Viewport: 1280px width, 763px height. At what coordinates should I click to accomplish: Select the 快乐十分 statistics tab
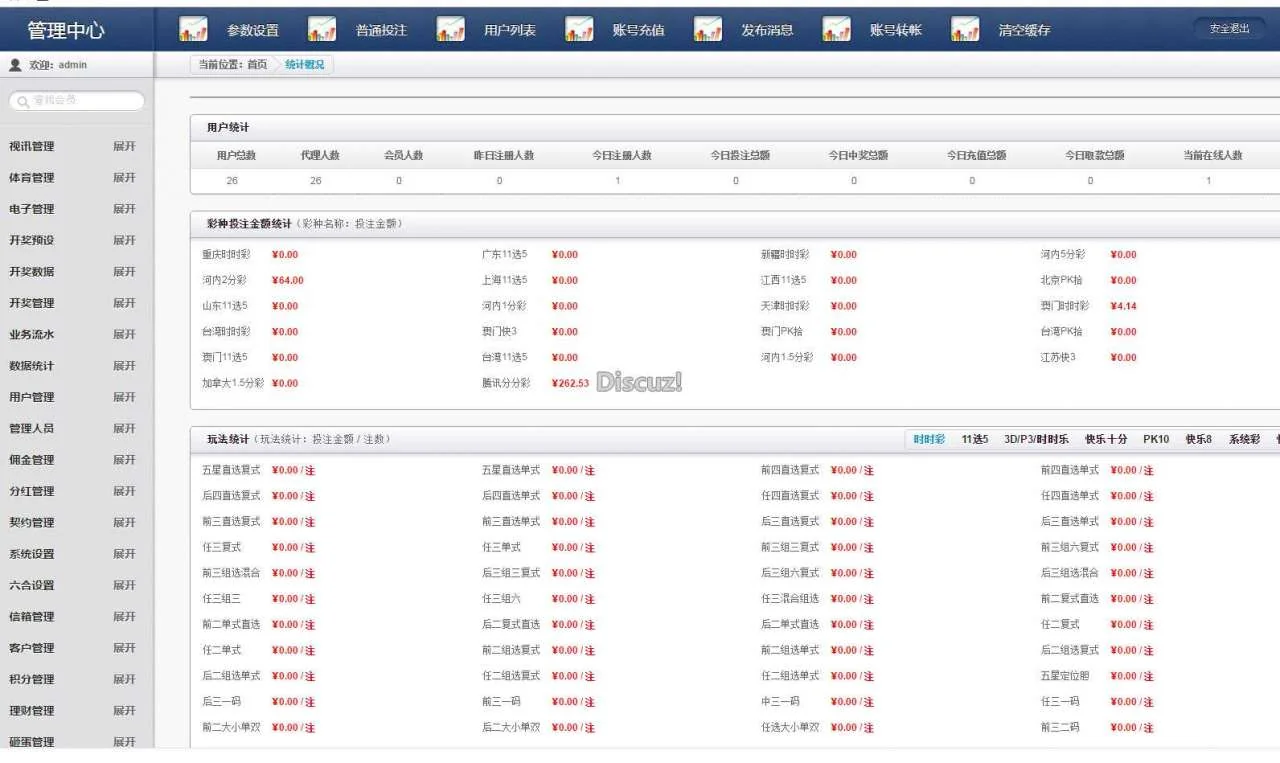click(x=1106, y=439)
